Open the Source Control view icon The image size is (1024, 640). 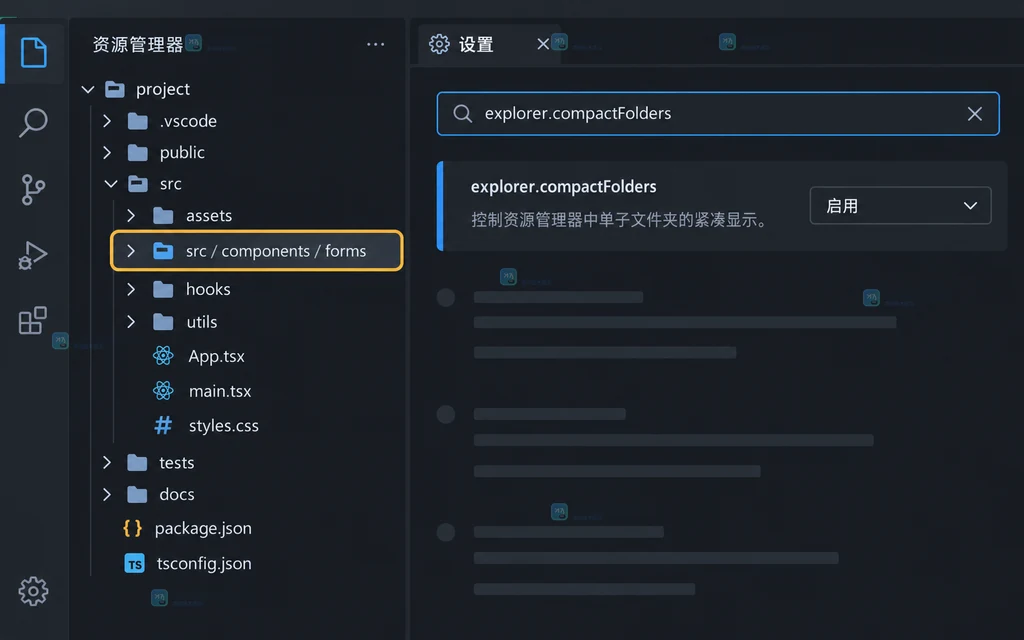click(x=33, y=189)
